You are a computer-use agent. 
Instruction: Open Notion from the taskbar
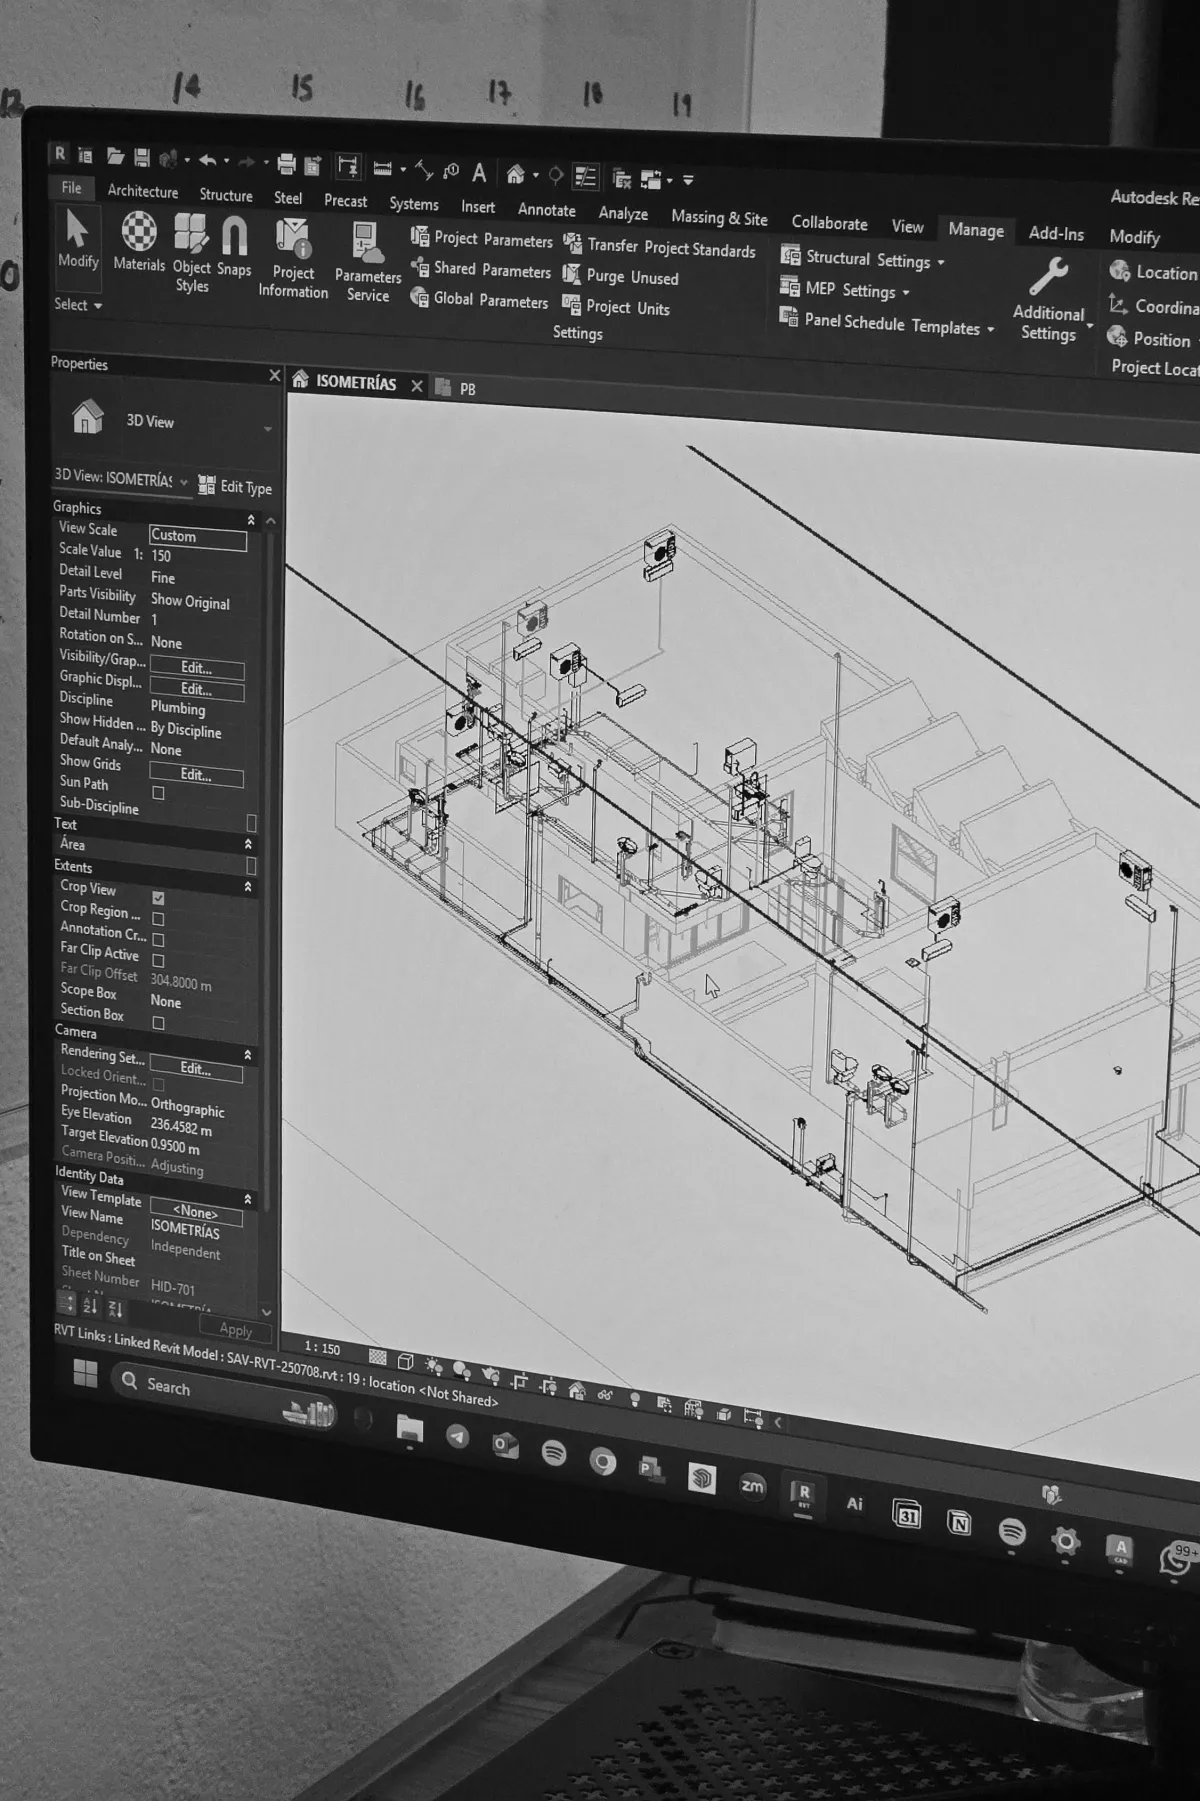pyautogui.click(x=959, y=1523)
